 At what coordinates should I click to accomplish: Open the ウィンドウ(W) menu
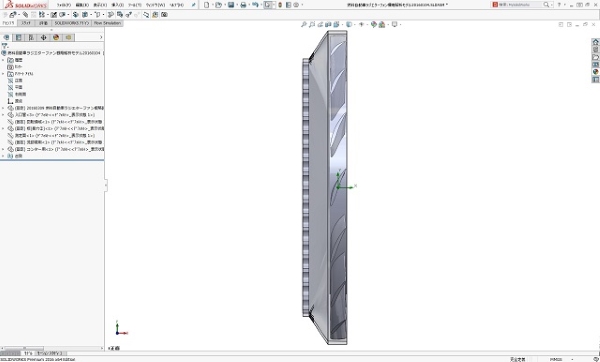(155, 5)
